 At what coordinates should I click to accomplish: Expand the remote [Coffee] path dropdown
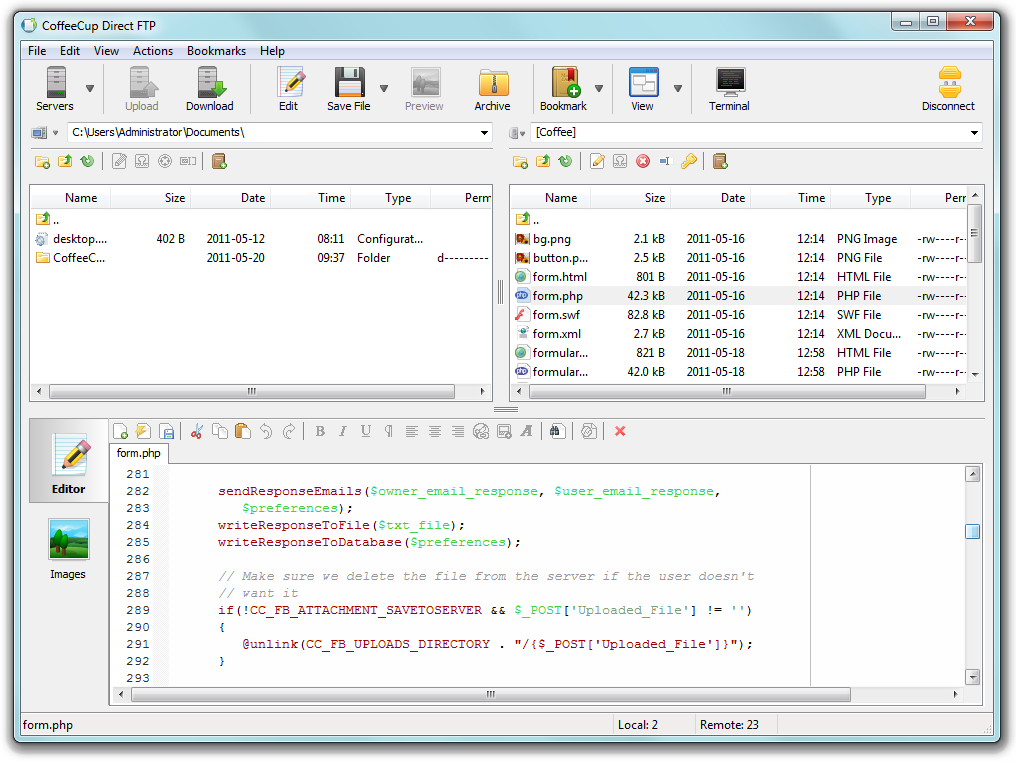(x=974, y=132)
